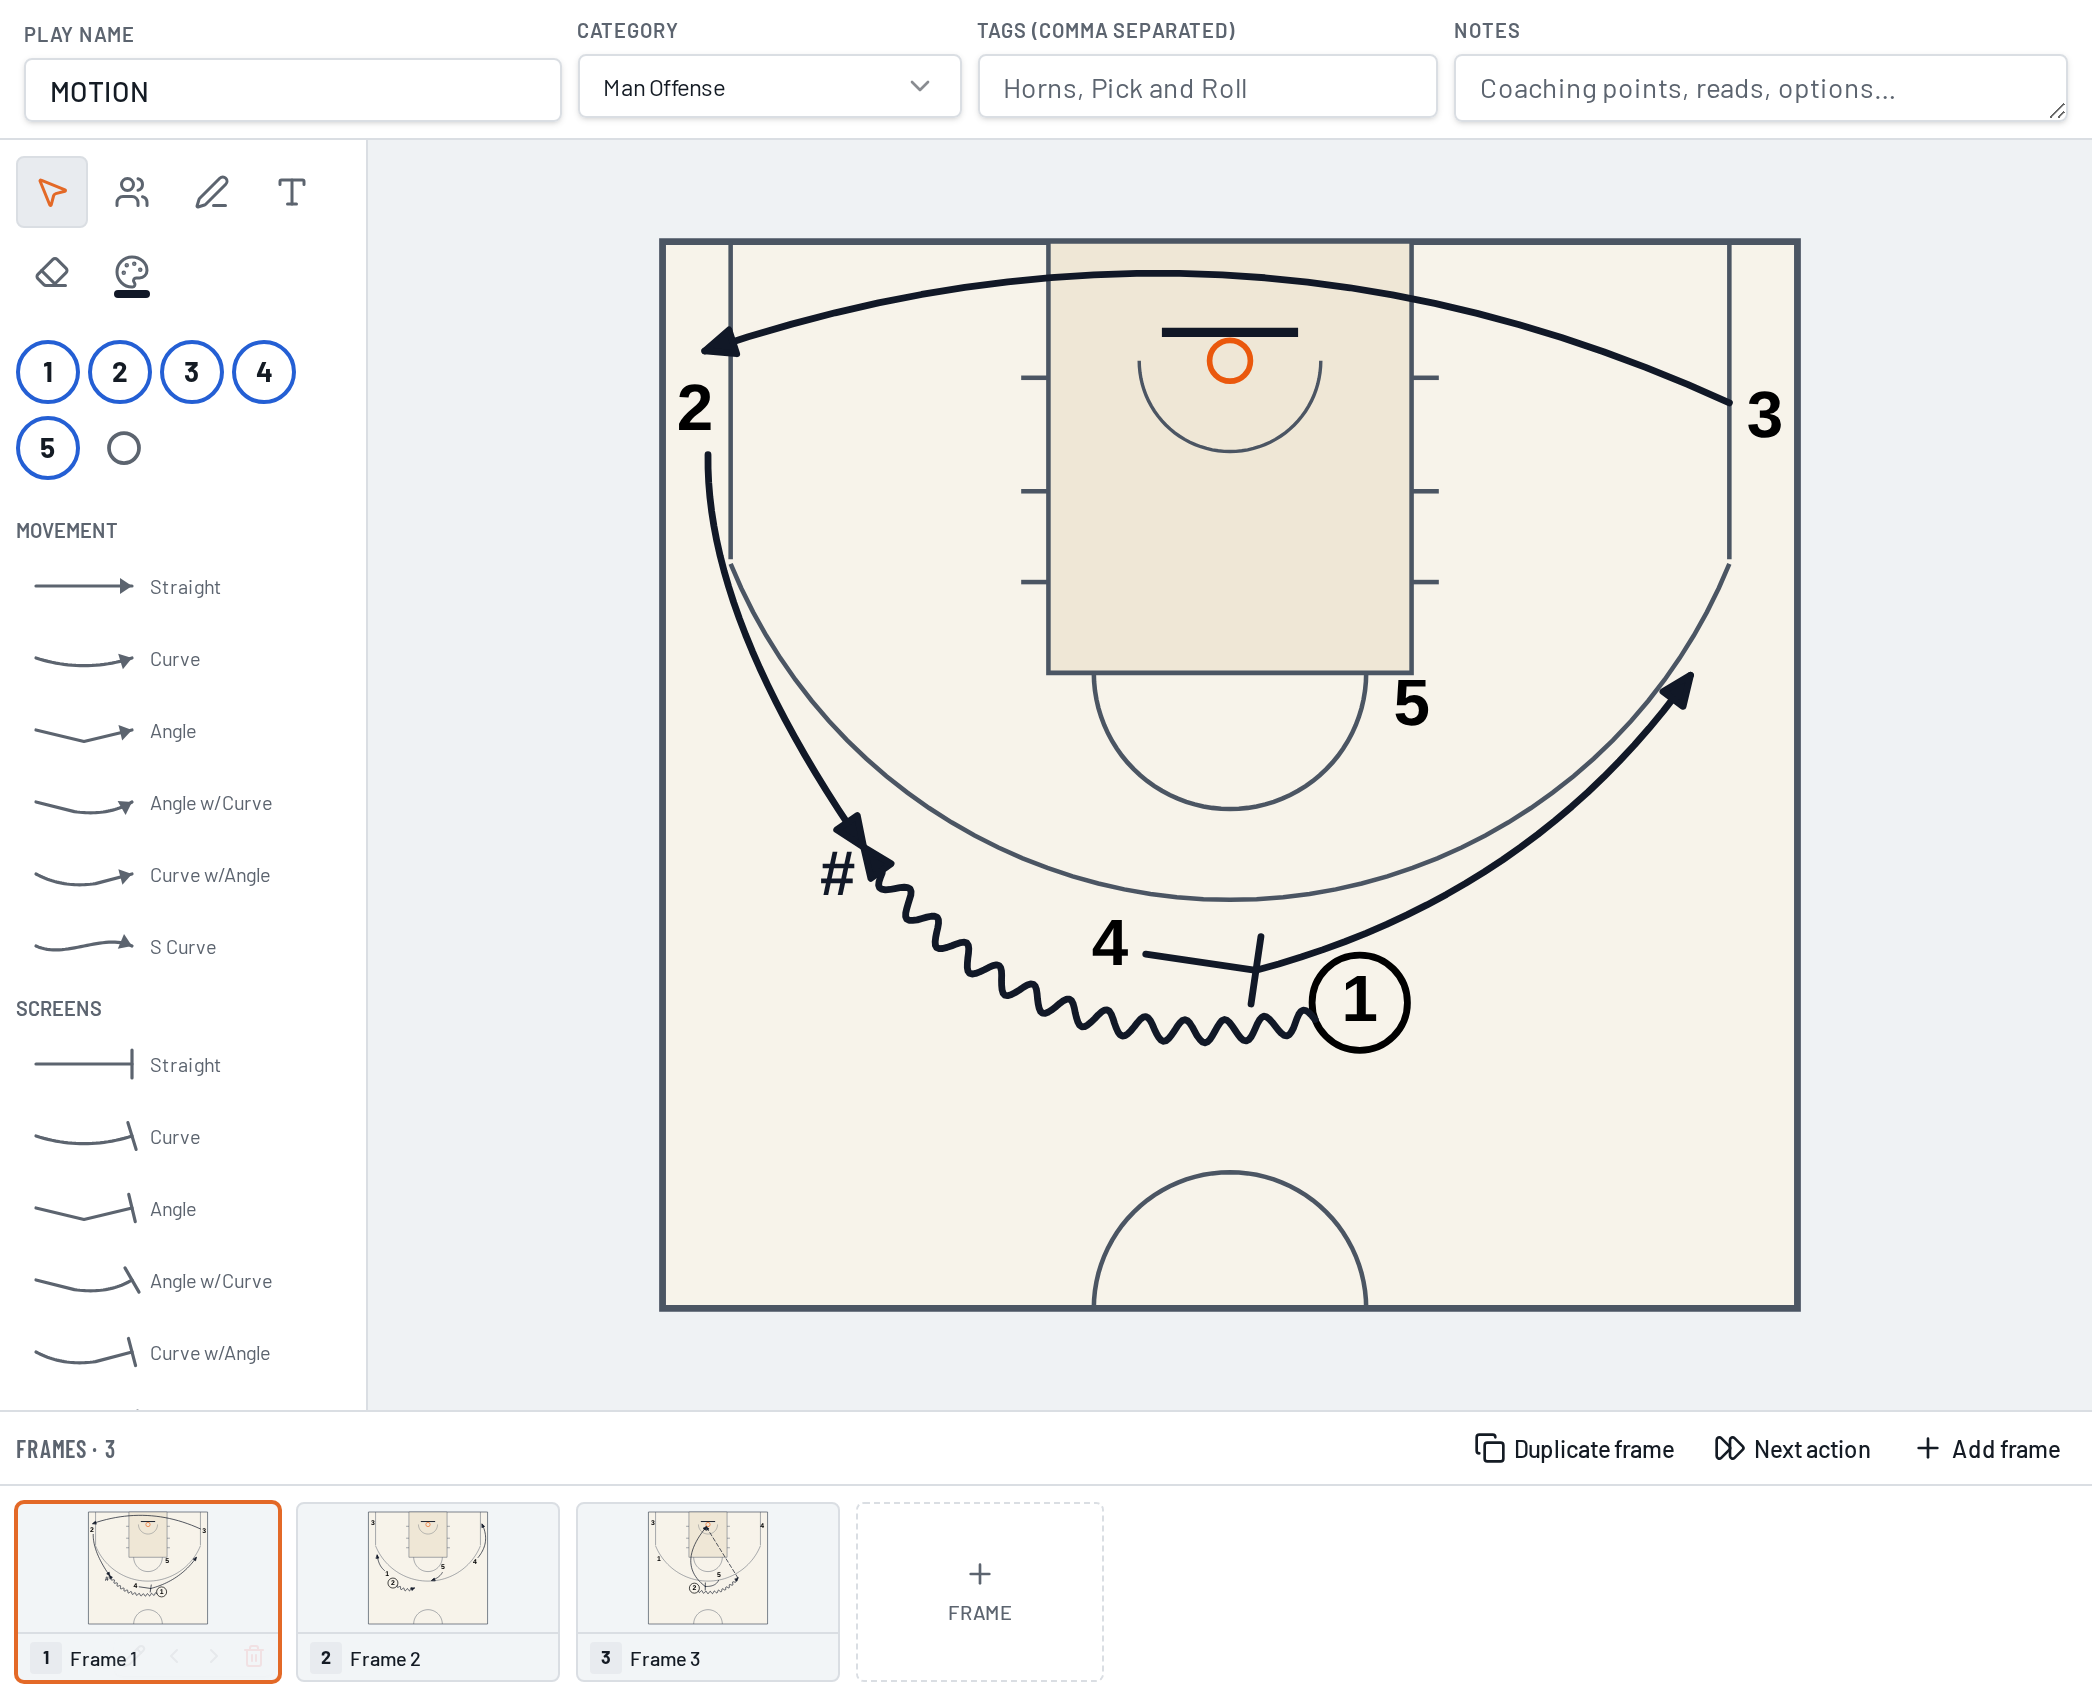
Task: Focus the Tags input field
Action: tap(1207, 88)
